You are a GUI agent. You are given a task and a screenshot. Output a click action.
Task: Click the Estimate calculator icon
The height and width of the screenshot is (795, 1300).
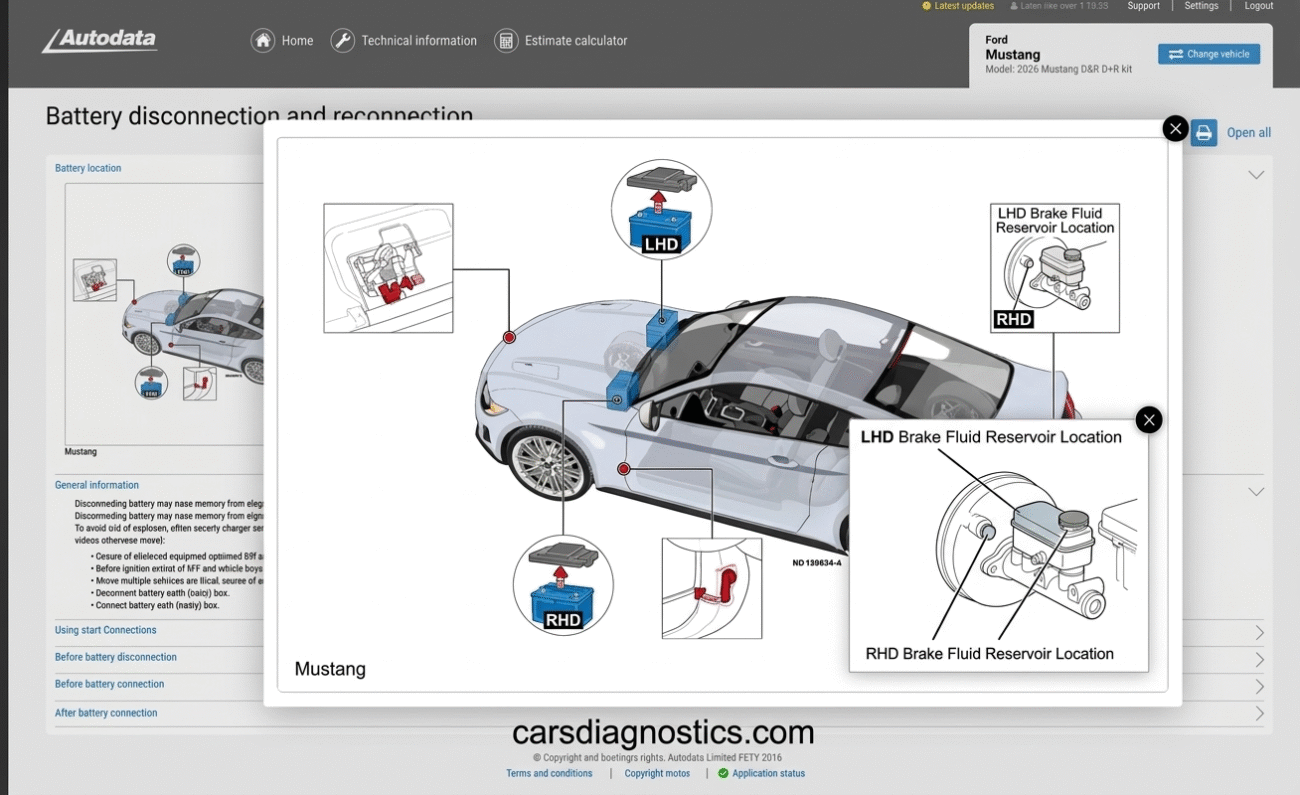coord(506,41)
